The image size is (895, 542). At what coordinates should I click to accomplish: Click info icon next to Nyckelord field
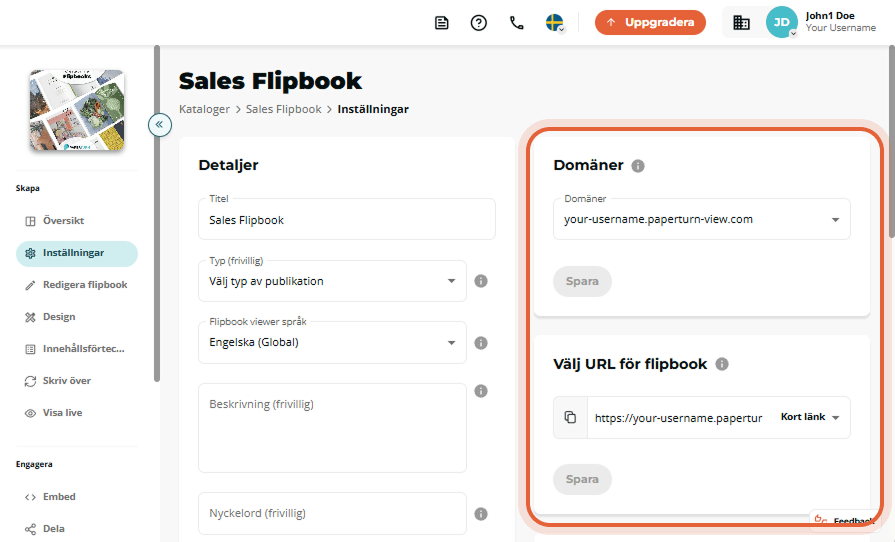click(x=481, y=514)
